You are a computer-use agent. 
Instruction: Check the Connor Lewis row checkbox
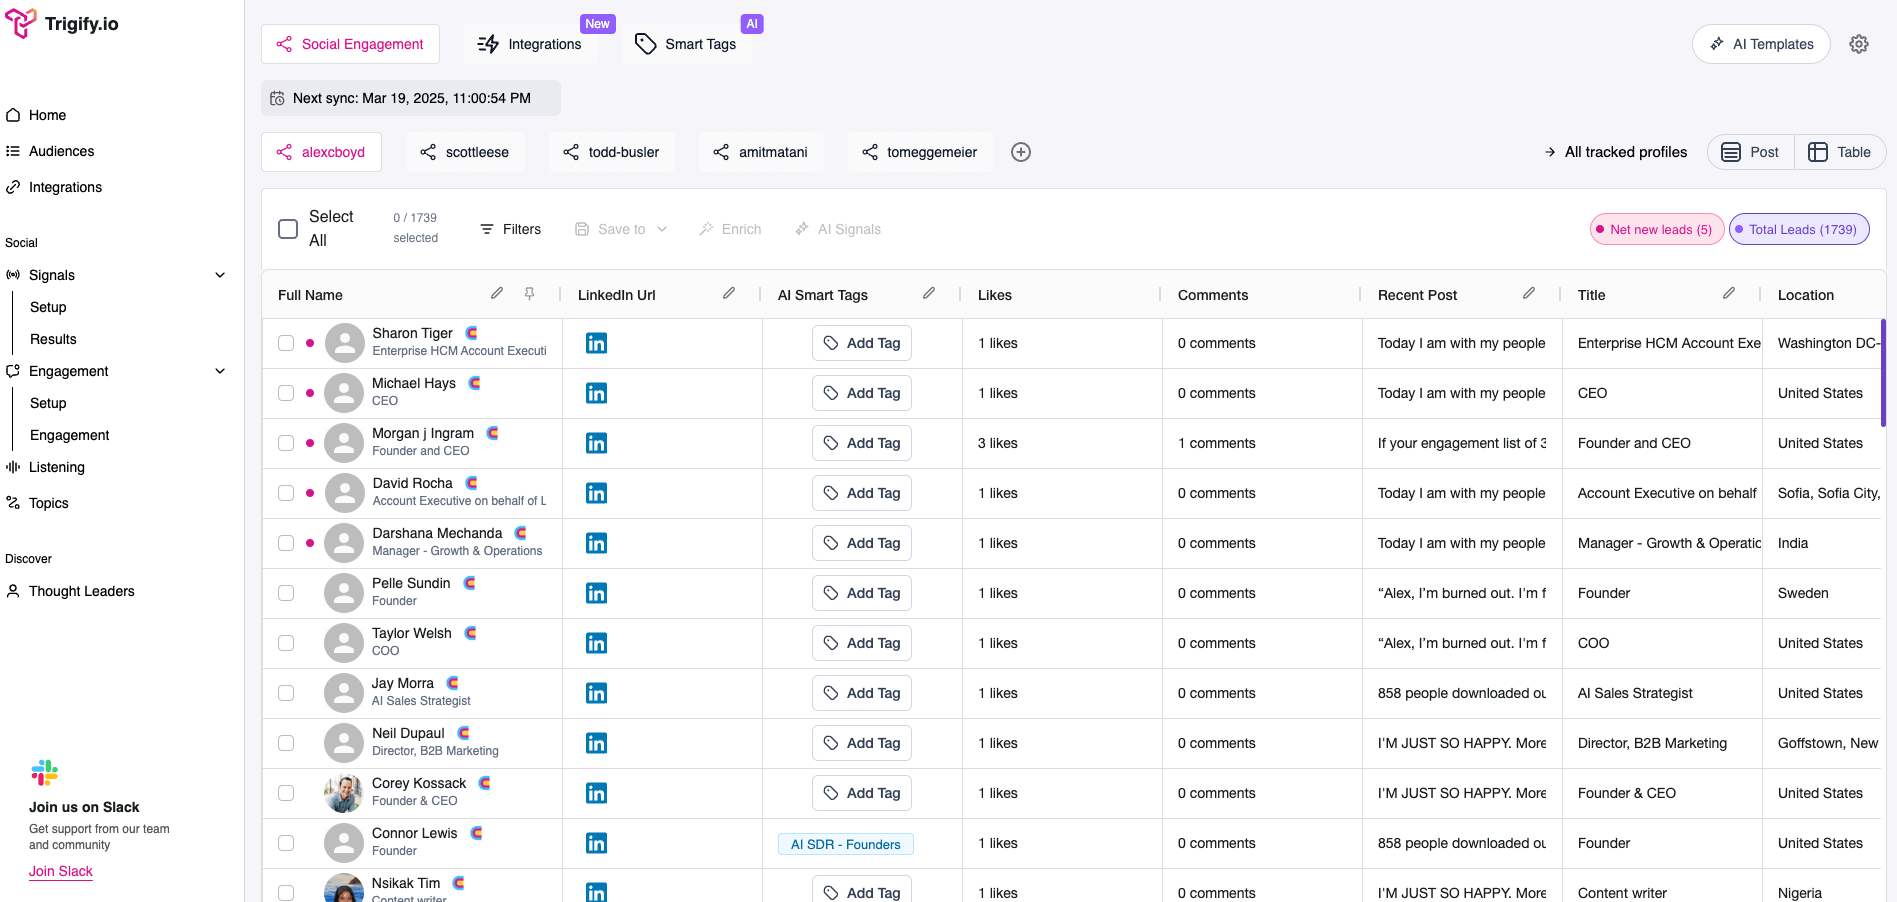click(286, 843)
